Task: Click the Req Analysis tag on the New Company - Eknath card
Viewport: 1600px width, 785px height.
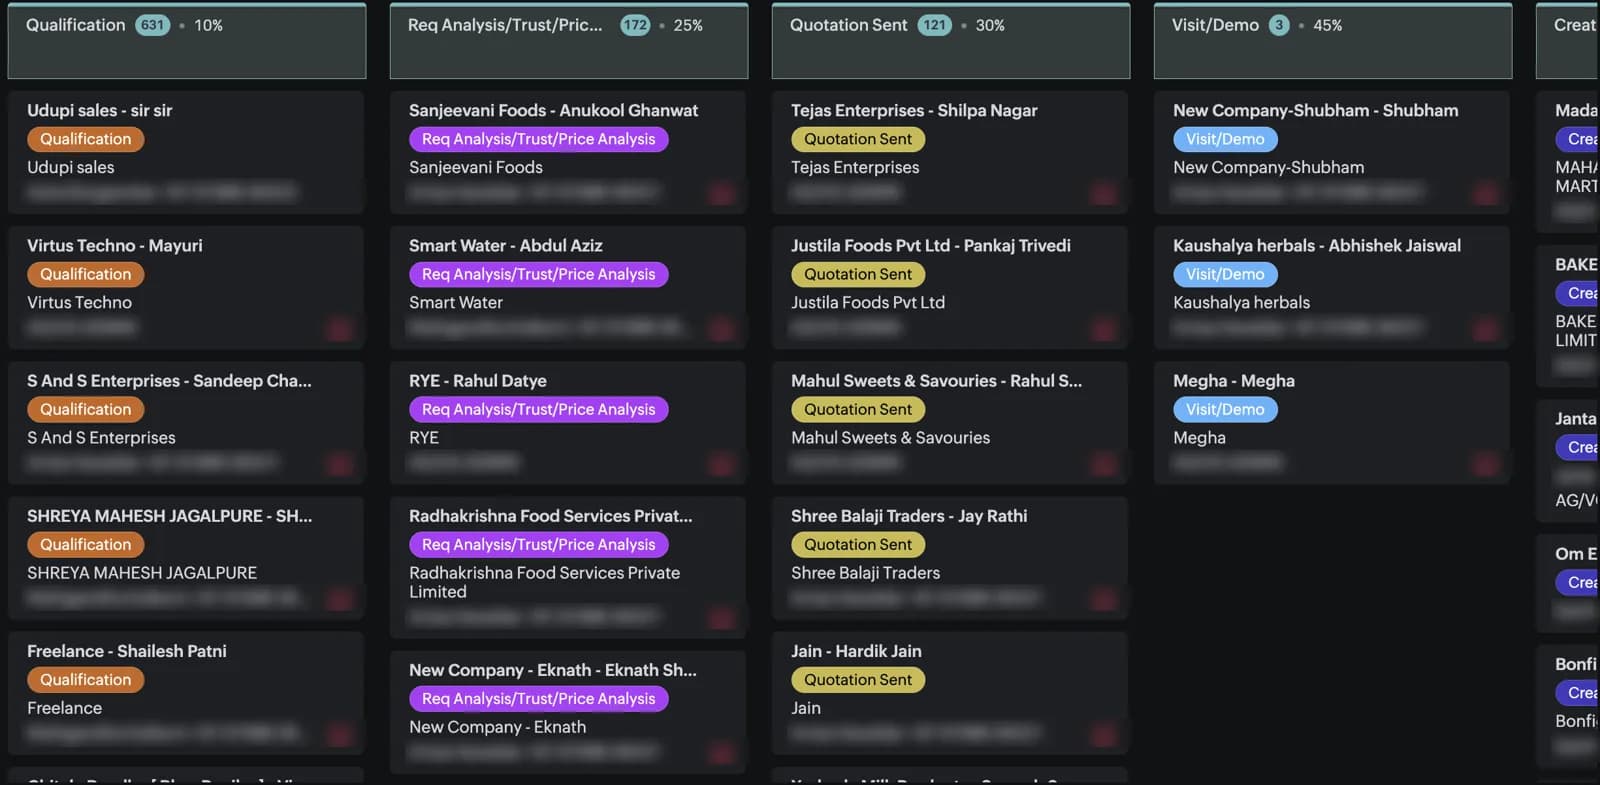Action: pyautogui.click(x=539, y=698)
